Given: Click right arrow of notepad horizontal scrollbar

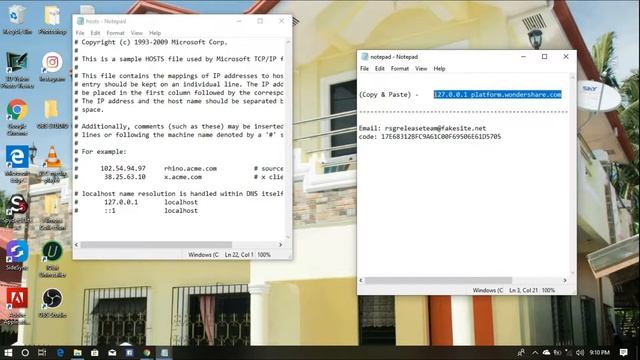Looking at the screenshot, I should (x=565, y=280).
